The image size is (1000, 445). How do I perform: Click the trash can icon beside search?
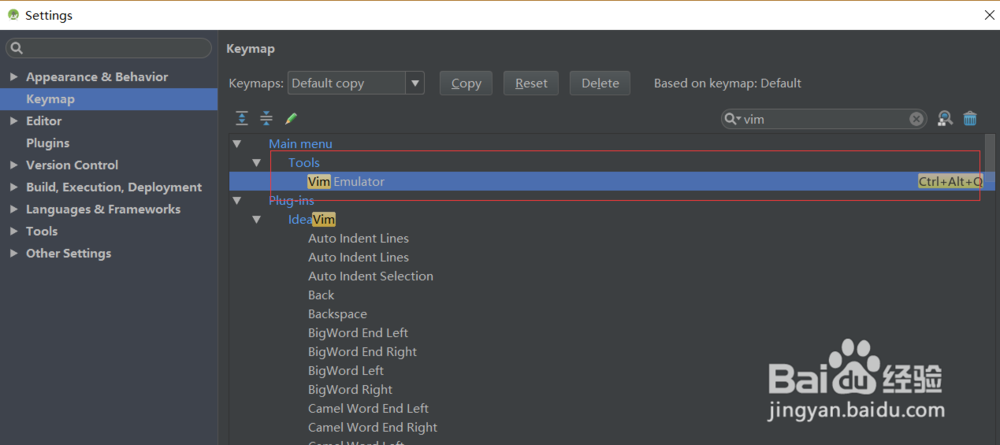coord(970,119)
